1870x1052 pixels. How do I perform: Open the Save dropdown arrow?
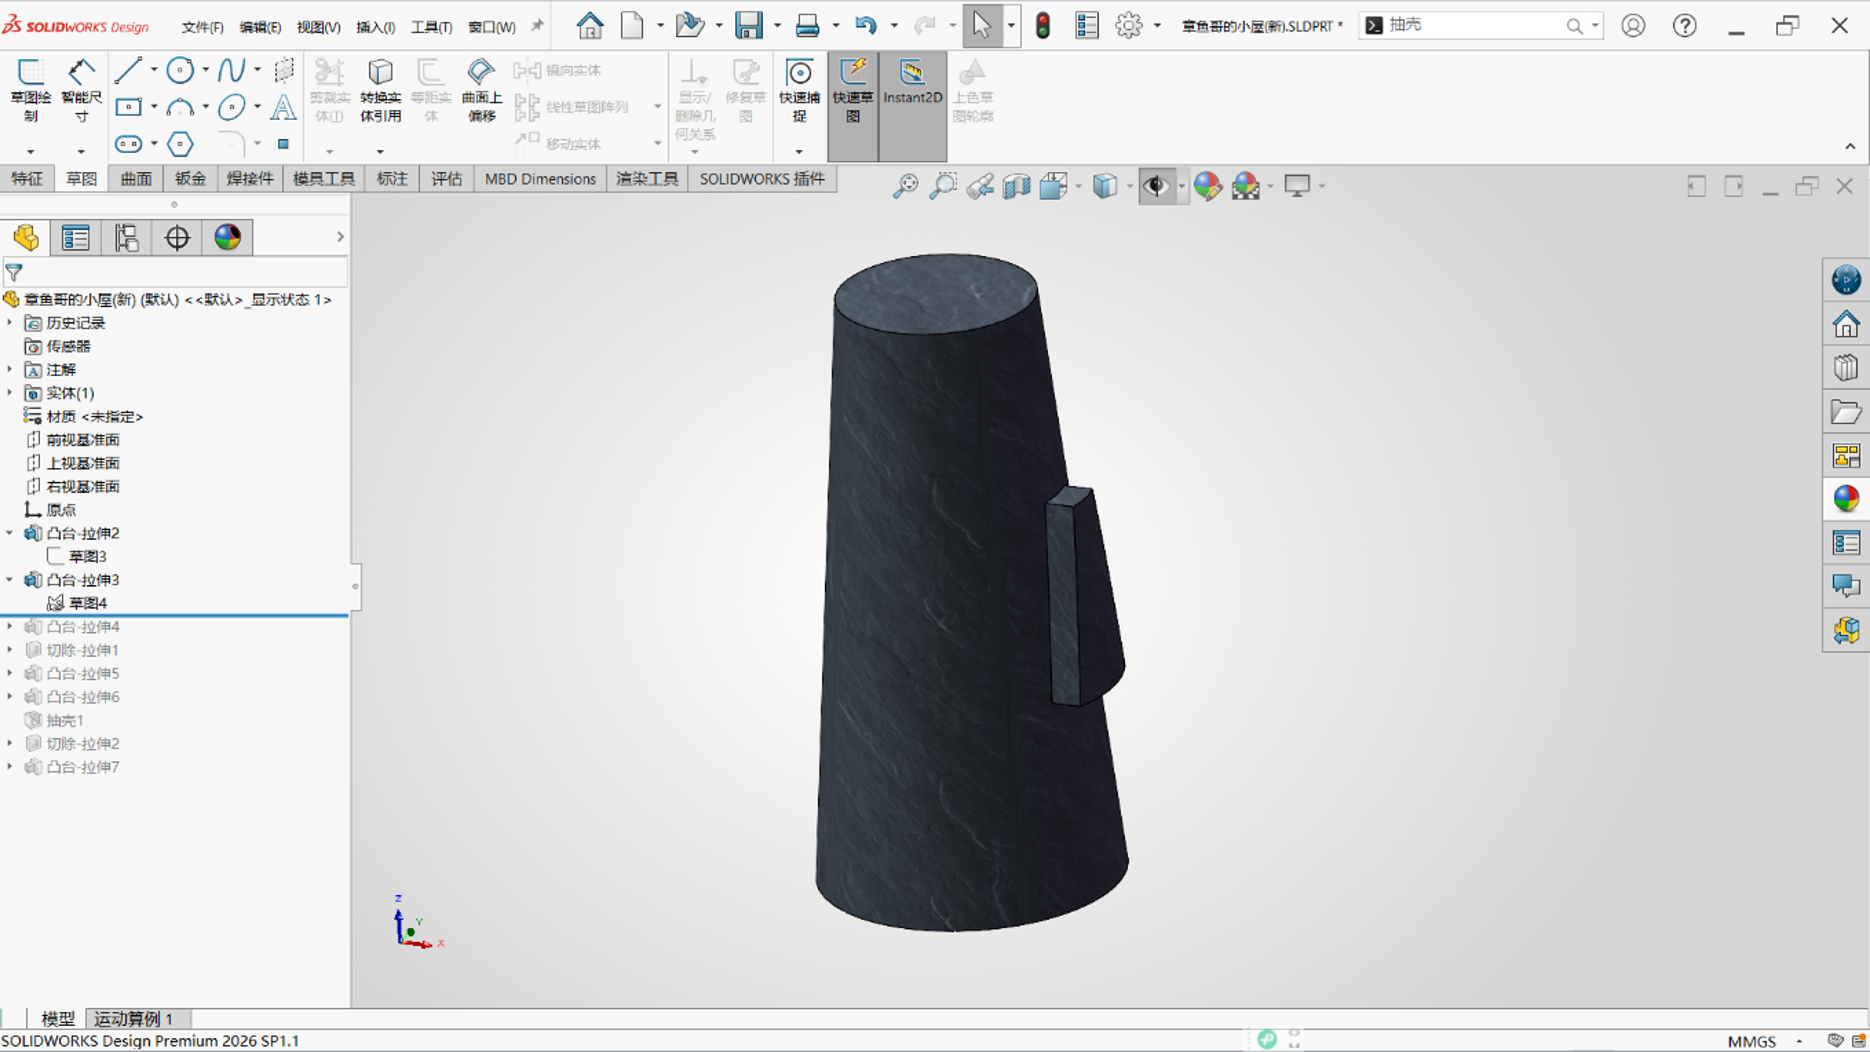pyautogui.click(x=776, y=26)
